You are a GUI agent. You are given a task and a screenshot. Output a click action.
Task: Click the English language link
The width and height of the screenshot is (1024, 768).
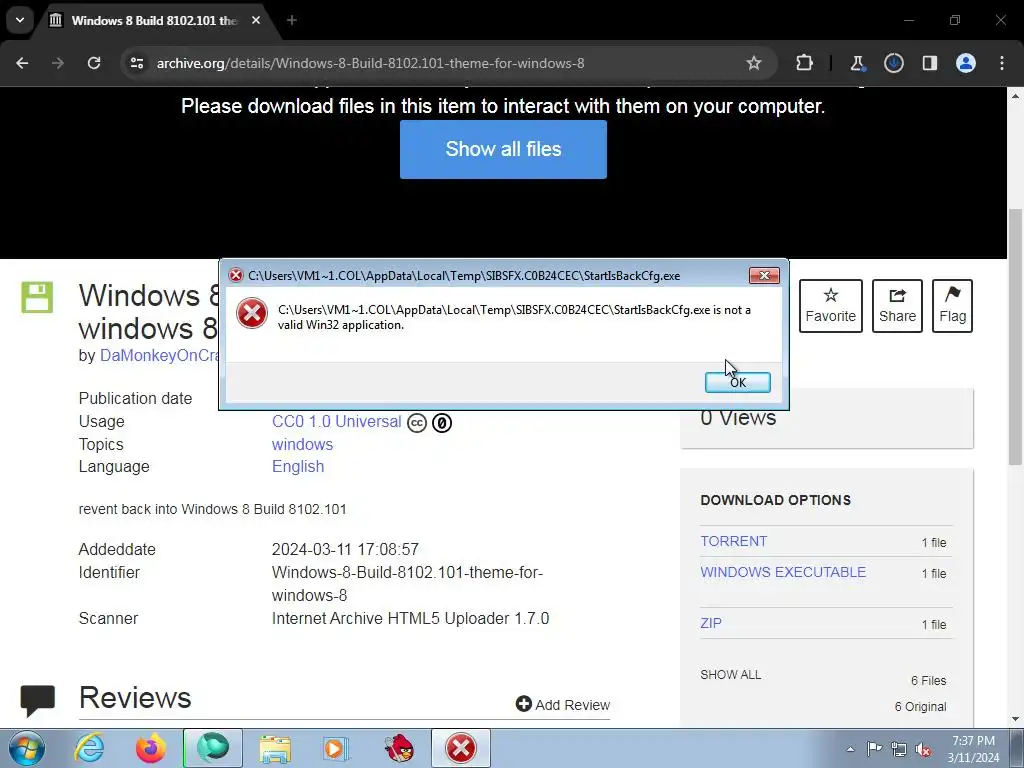pyautogui.click(x=298, y=466)
